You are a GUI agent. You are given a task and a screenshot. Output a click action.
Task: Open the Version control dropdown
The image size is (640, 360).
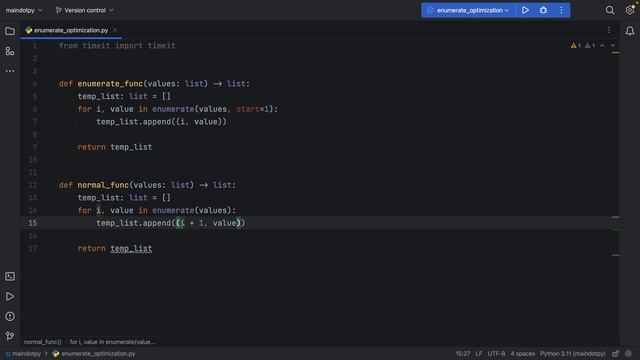[x=84, y=10]
